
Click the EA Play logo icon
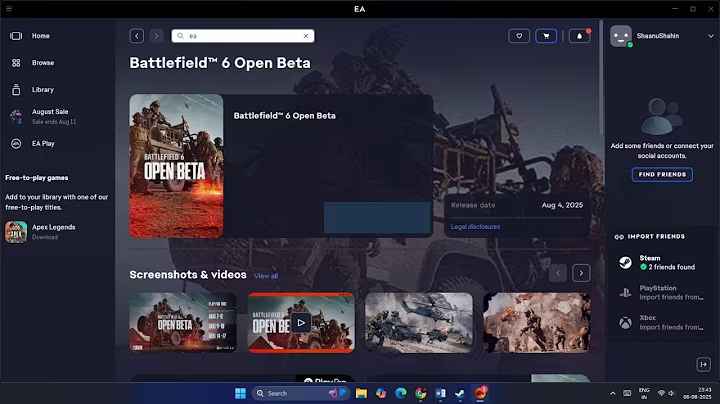pos(16,144)
